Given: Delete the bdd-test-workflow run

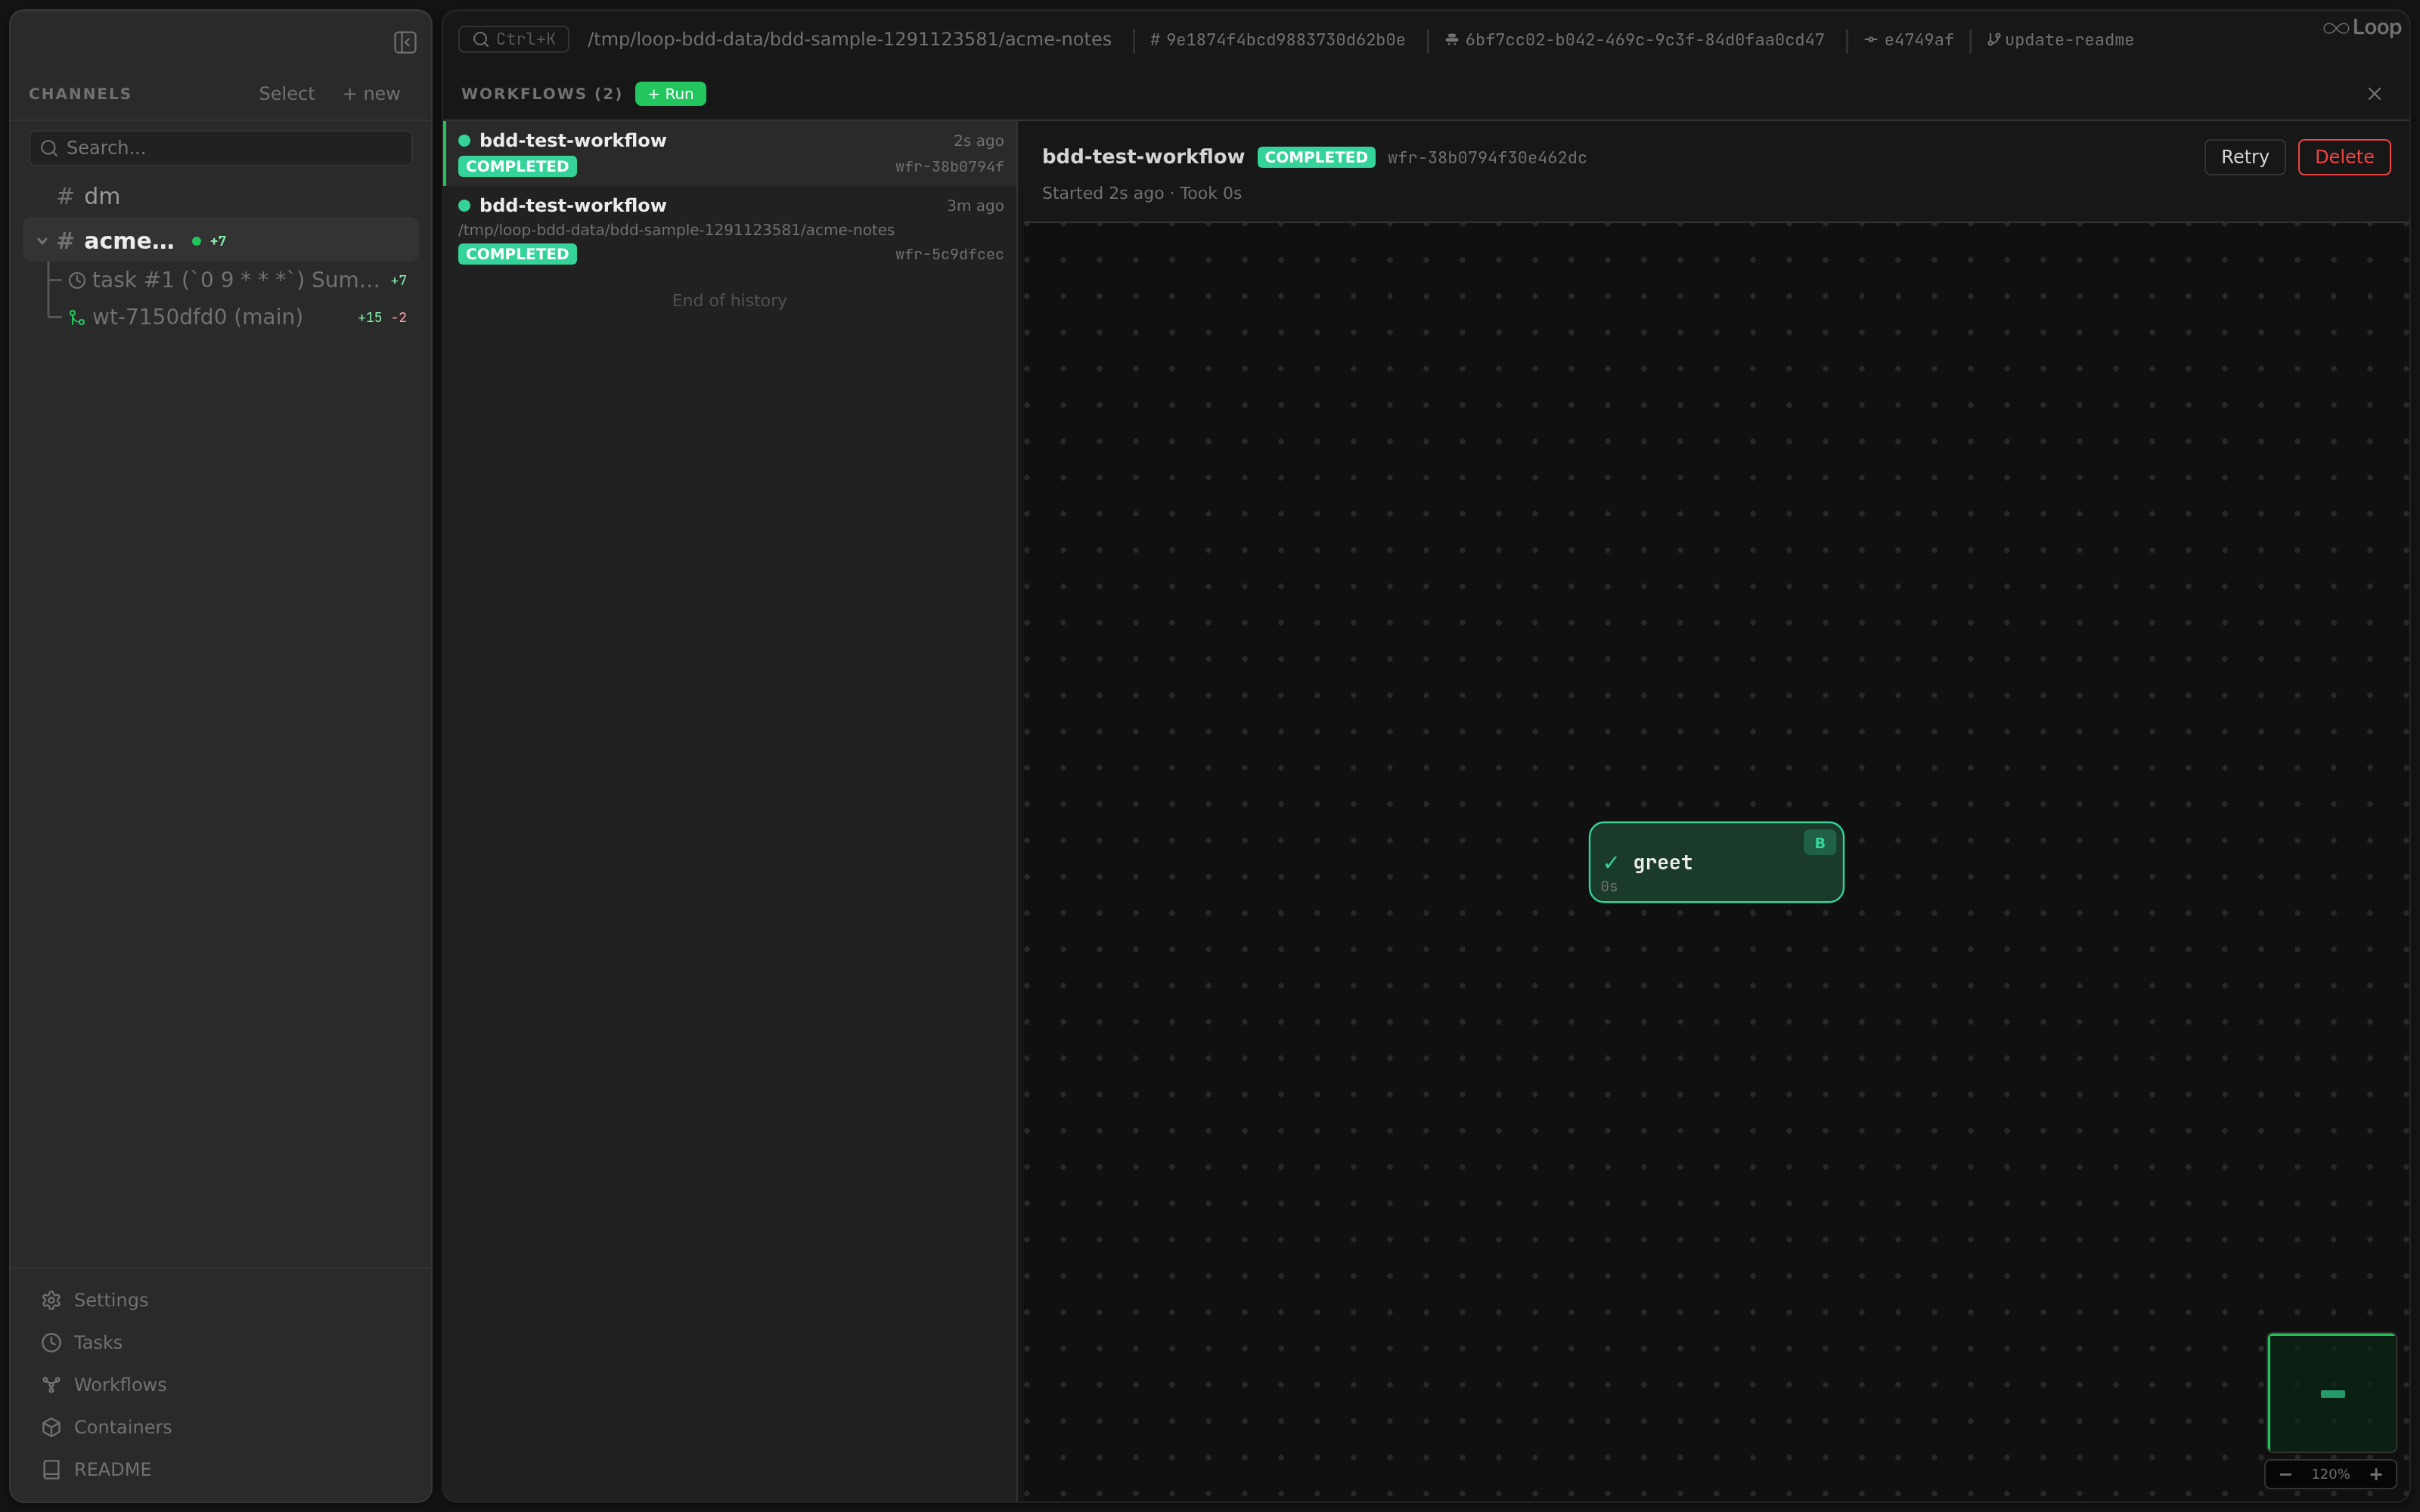Looking at the screenshot, I should click(x=2344, y=157).
